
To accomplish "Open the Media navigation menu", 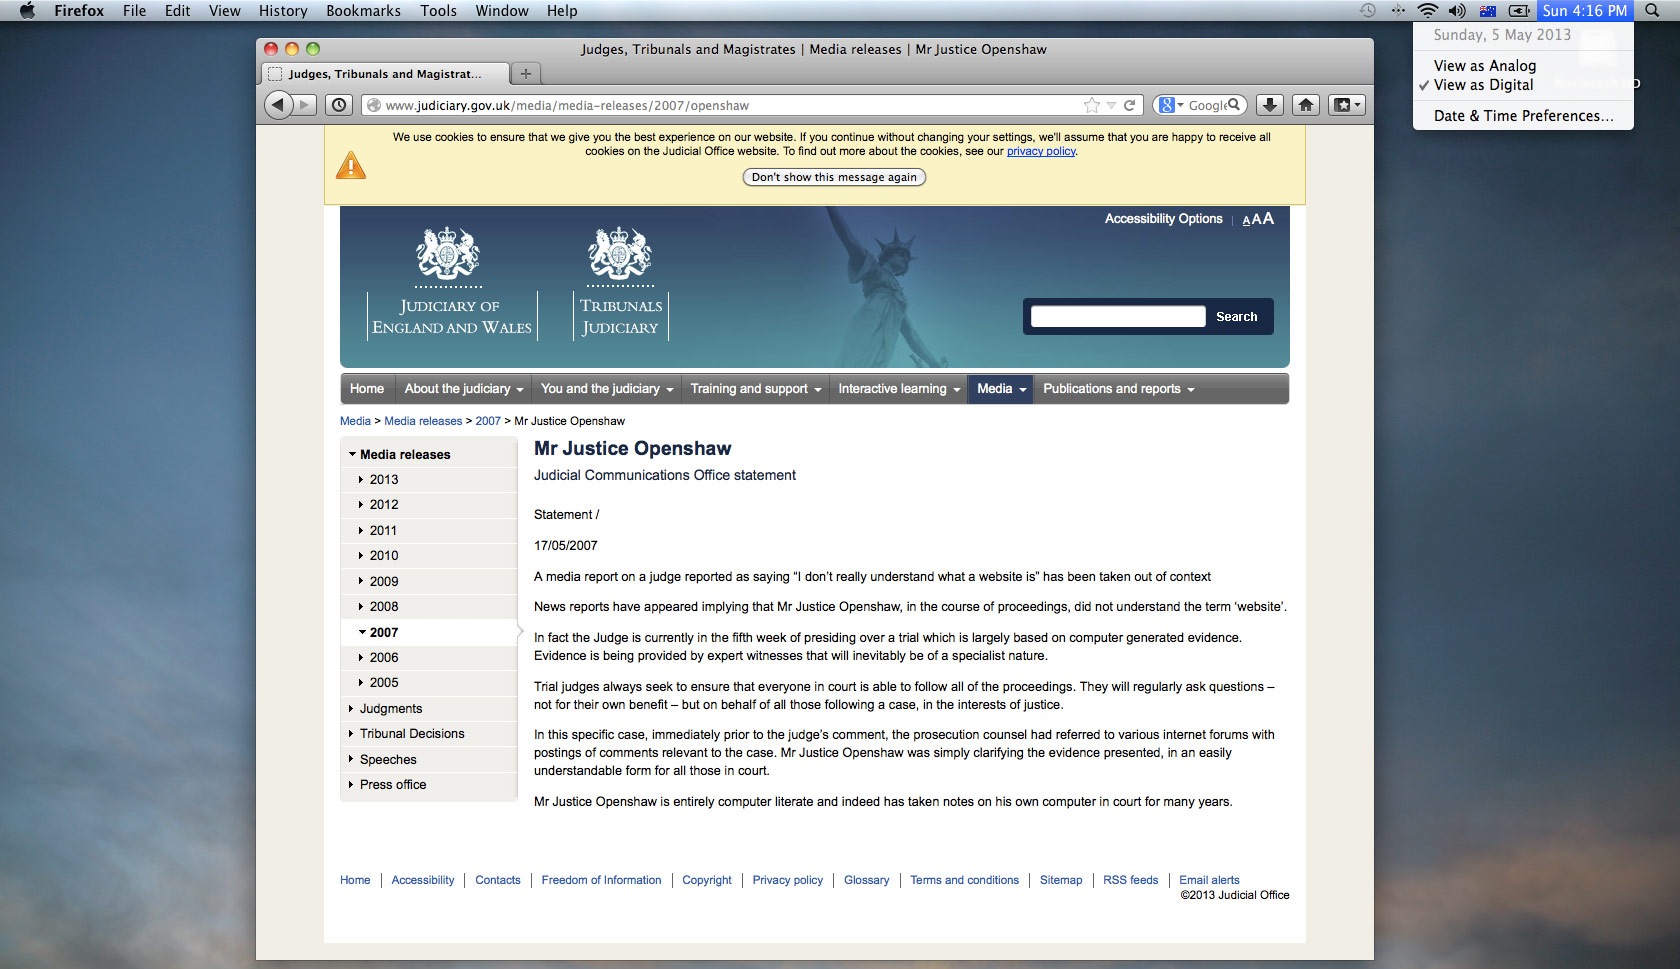I will coord(1000,389).
